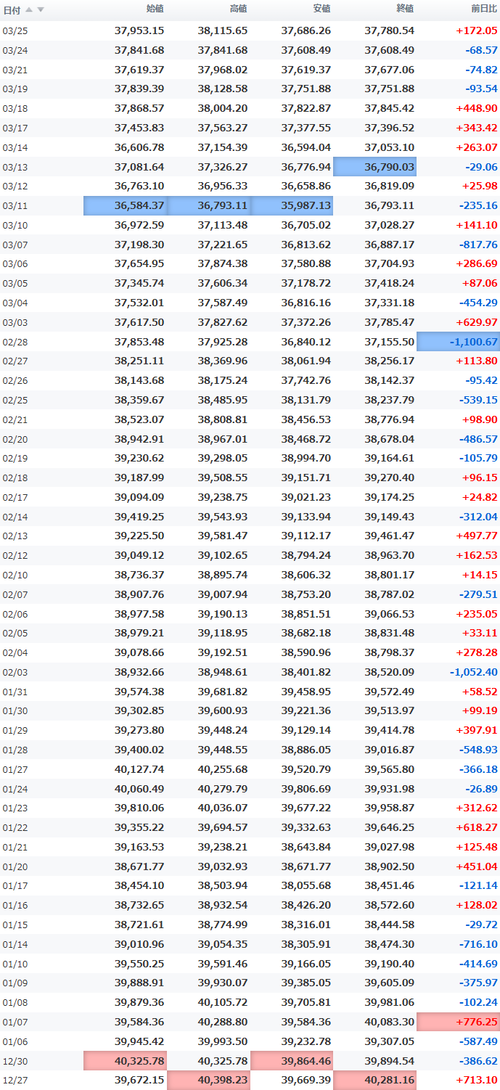Select the 02/20 date cell
Screen dimensions: 500x1090
[x=14, y=439]
